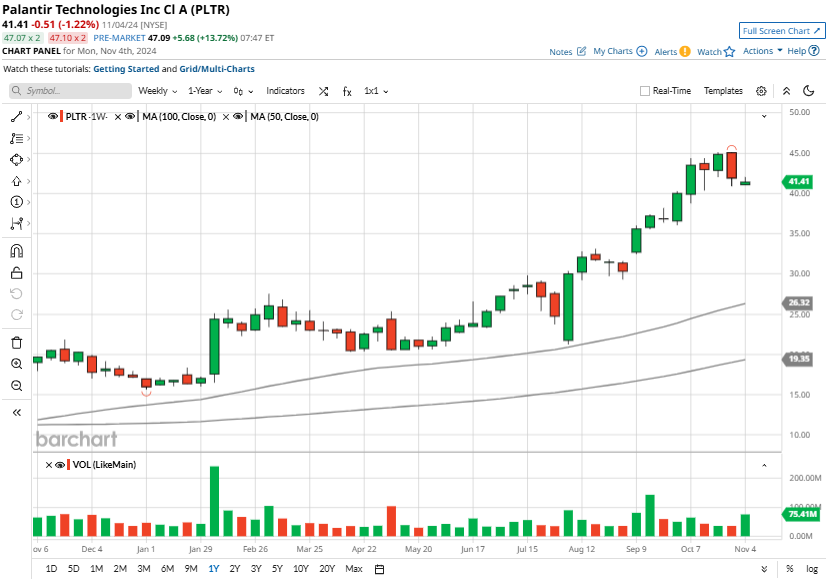Select the Fibonacci retracement tool
The height and width of the screenshot is (586, 833).
coord(16,139)
